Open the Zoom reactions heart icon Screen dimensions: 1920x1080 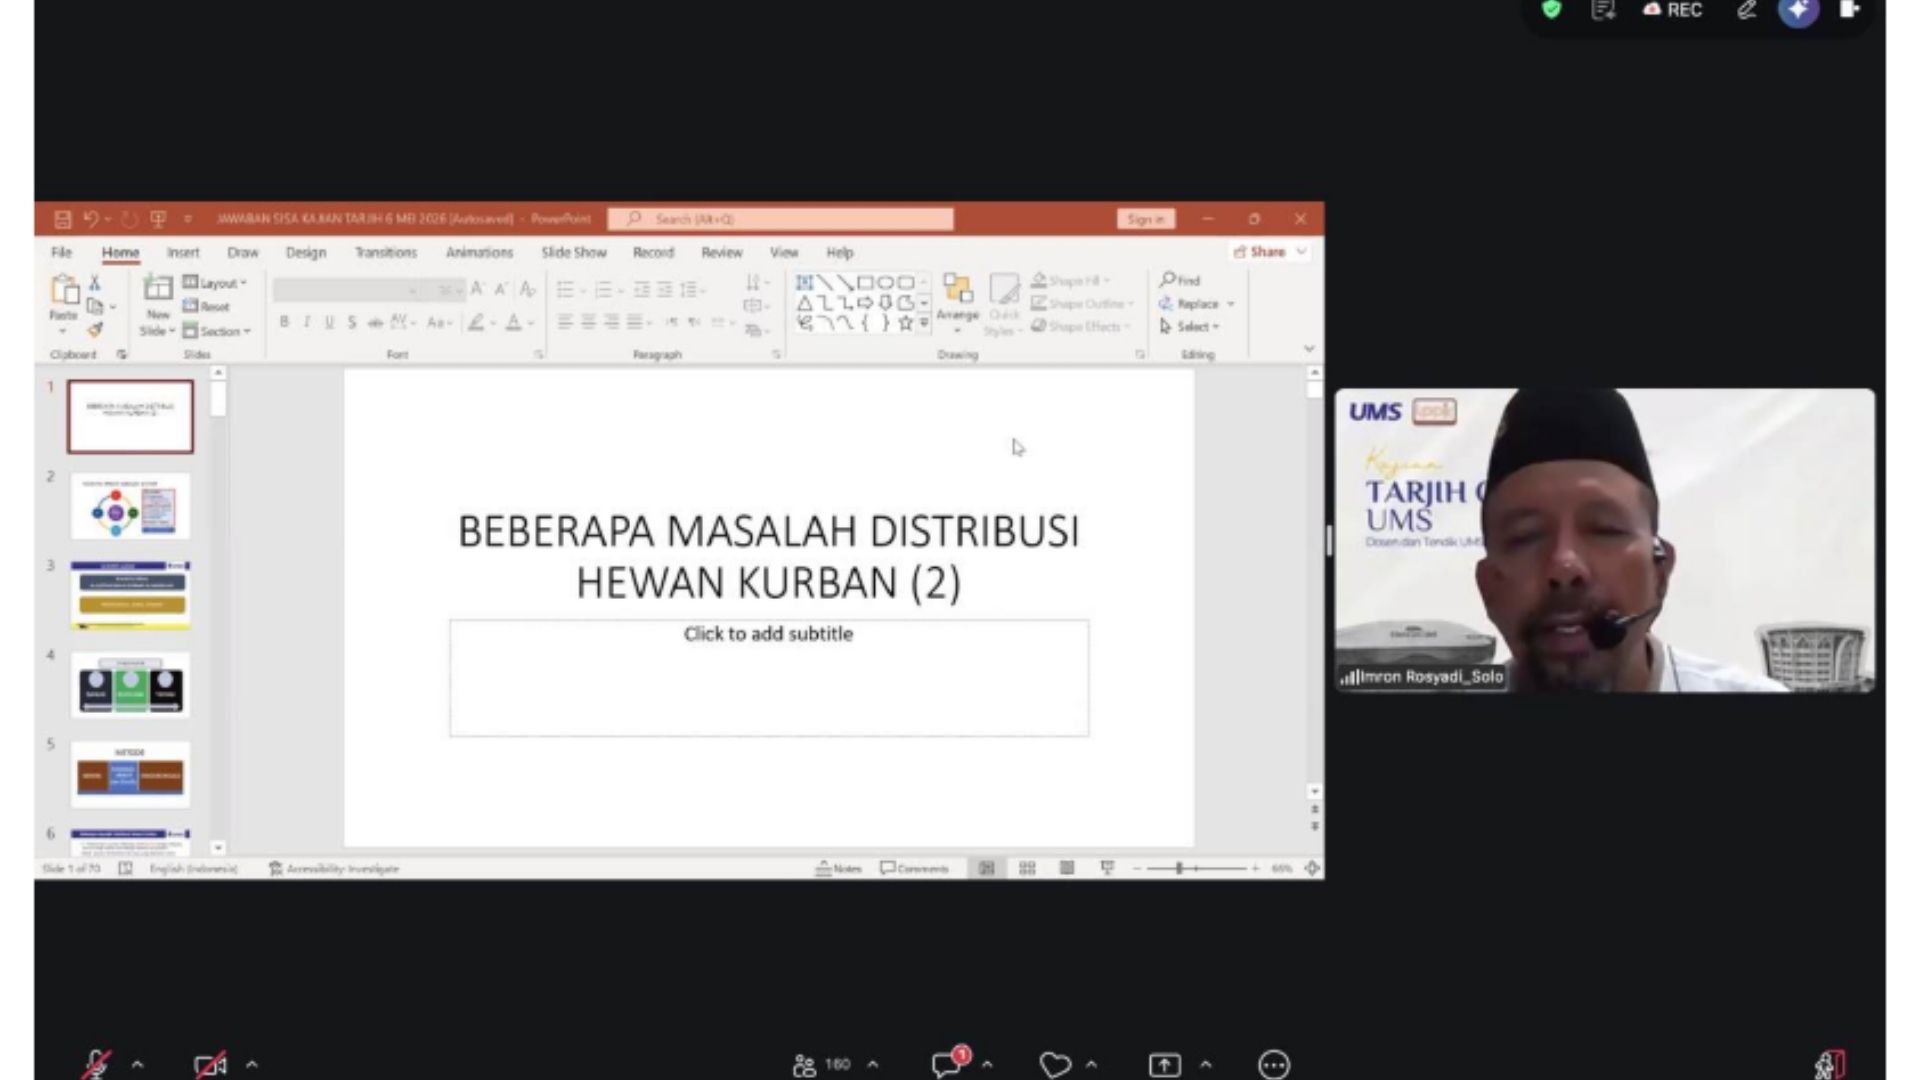1055,1065
